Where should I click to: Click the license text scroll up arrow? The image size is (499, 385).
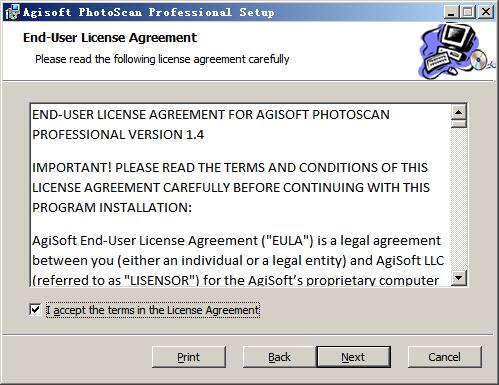459,112
